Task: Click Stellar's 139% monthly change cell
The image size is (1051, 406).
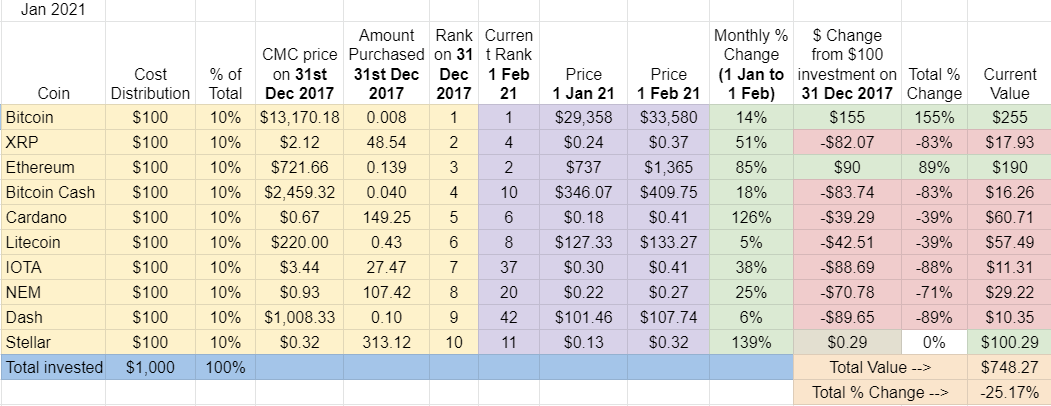Action: tap(750, 342)
